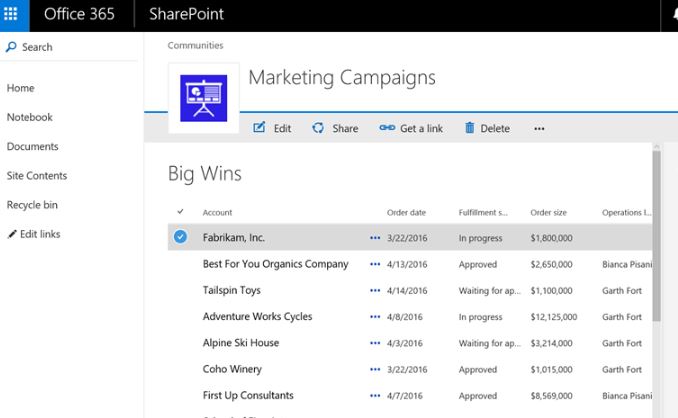The height and width of the screenshot is (418, 678).
Task: Click the Share circular arrow icon
Action: click(x=318, y=128)
